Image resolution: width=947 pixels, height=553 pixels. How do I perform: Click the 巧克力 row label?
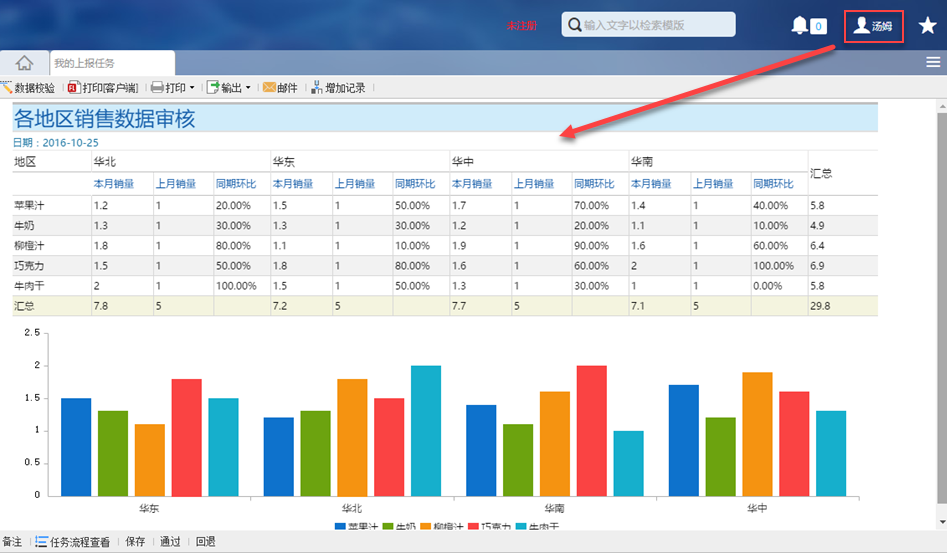click(x=29, y=266)
